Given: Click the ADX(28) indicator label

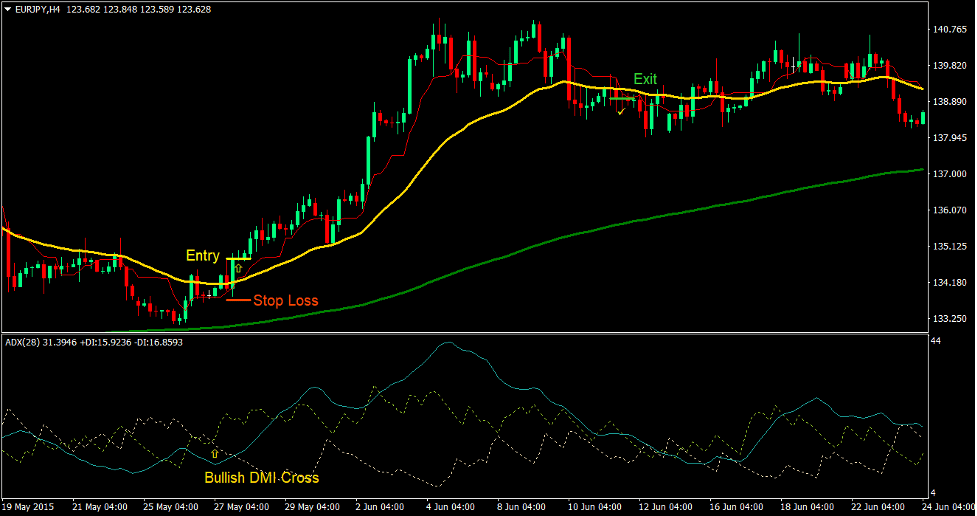Looking at the screenshot, I should coord(24,343).
